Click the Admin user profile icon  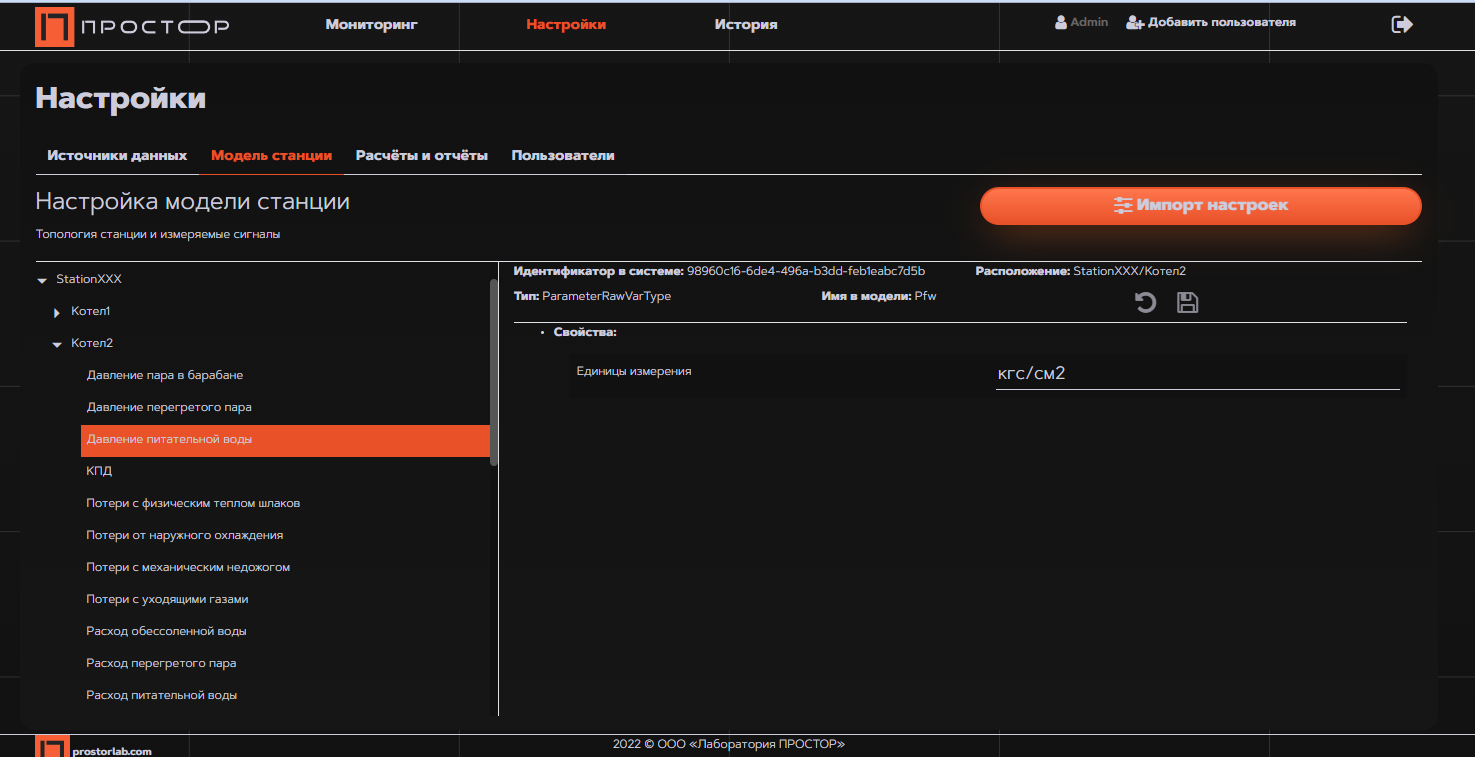[1061, 22]
